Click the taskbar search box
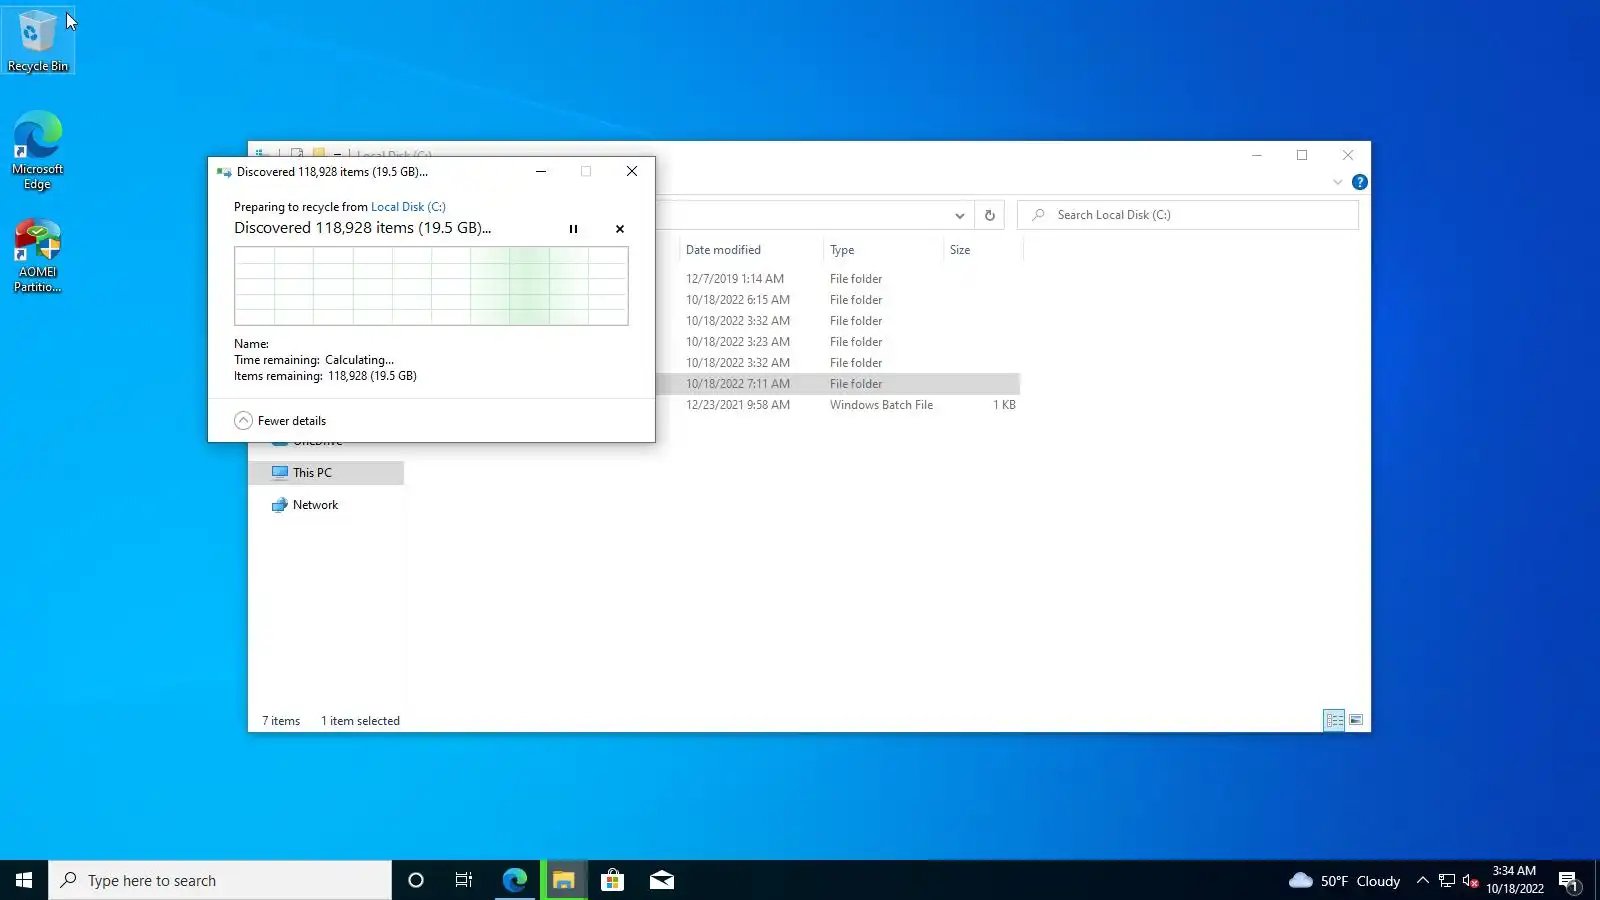1600x900 pixels. coord(220,880)
